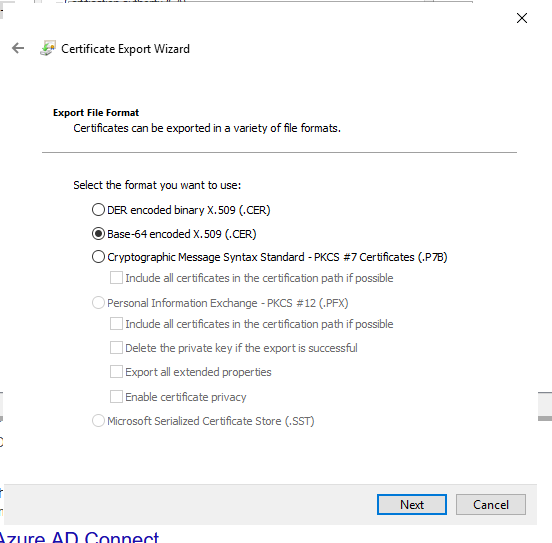Click the Certificate Export Wizard icon
The height and width of the screenshot is (543, 552).
(x=48, y=48)
